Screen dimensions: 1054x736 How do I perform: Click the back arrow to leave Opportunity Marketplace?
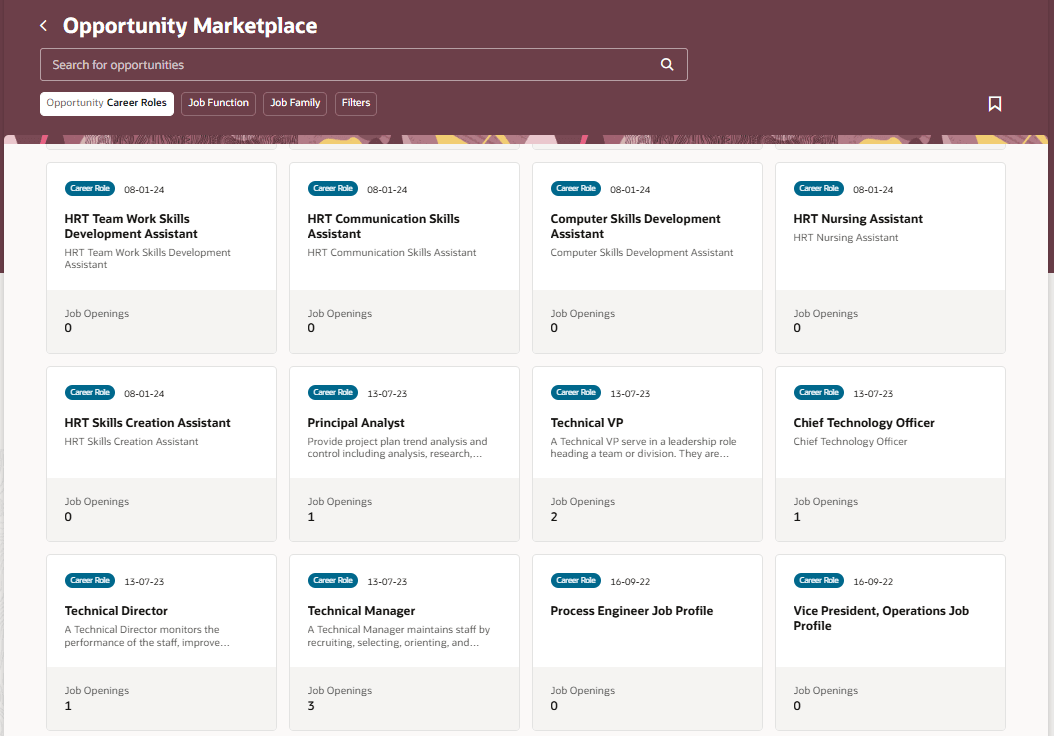point(42,25)
